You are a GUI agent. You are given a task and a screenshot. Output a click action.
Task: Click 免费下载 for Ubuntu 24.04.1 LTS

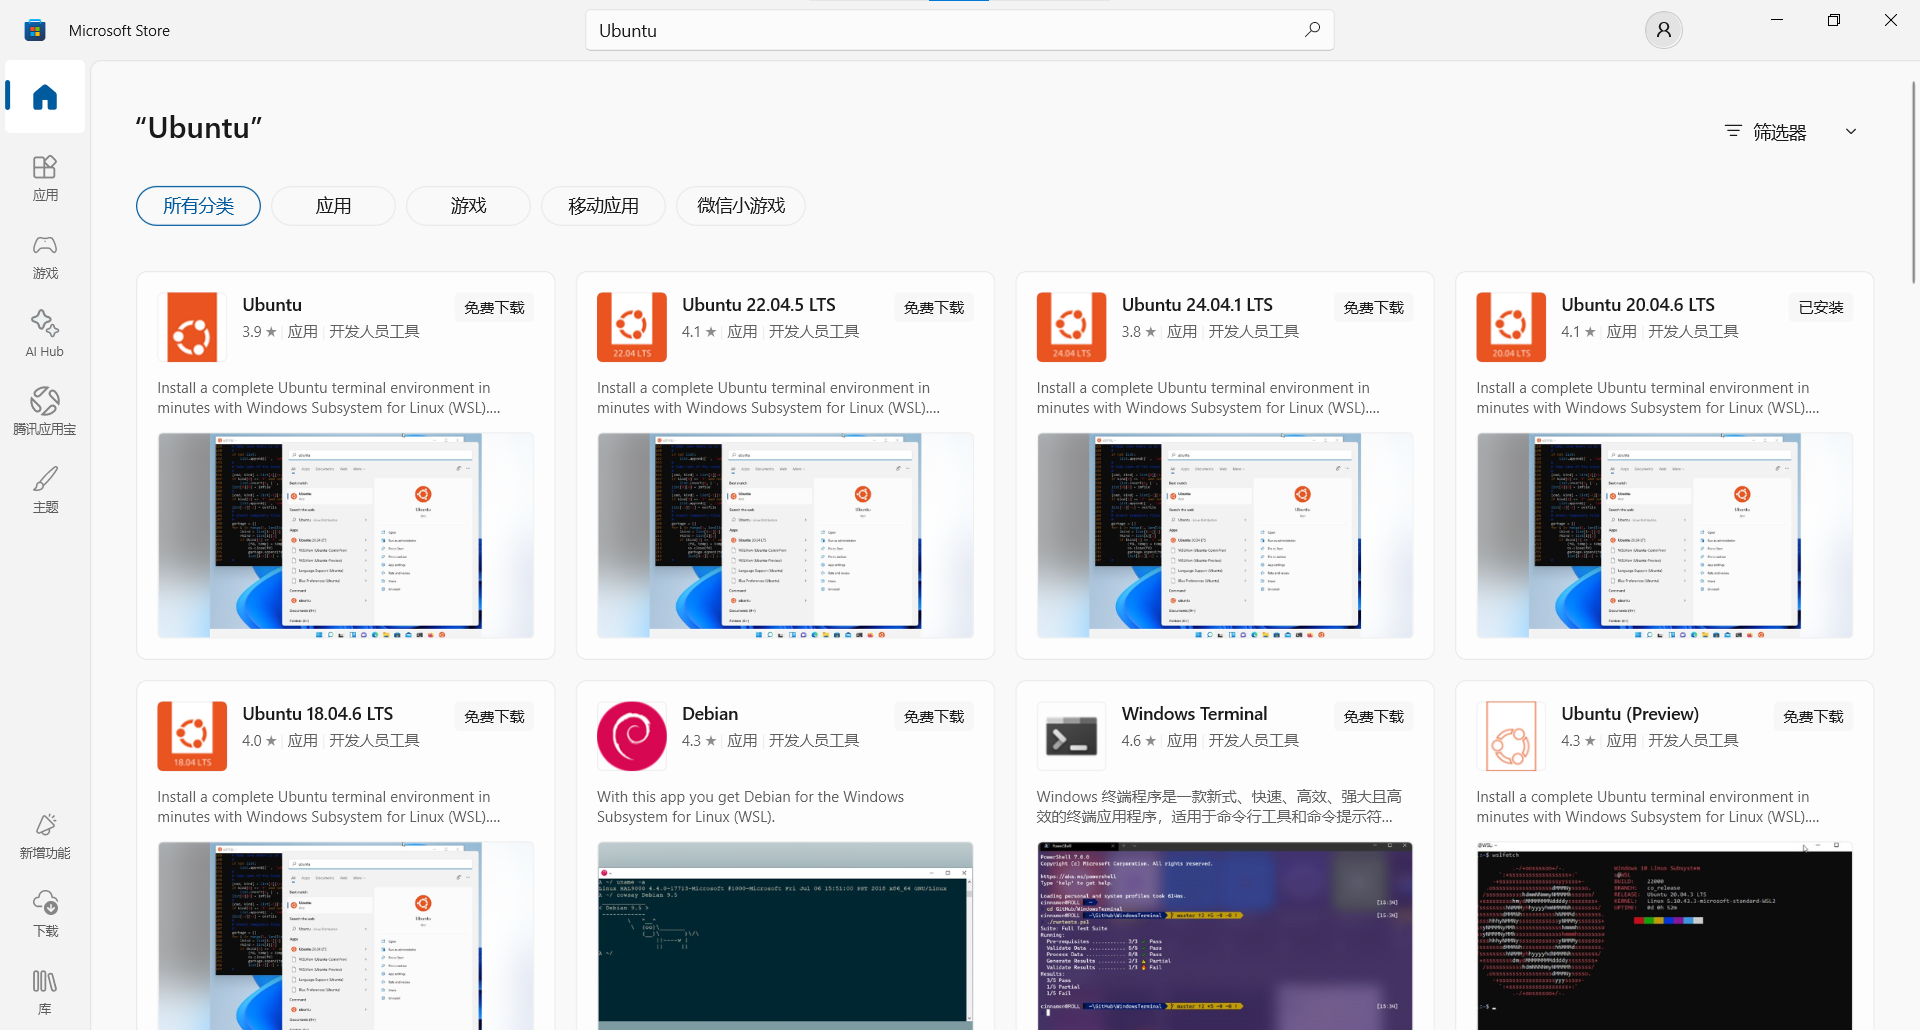point(1373,307)
